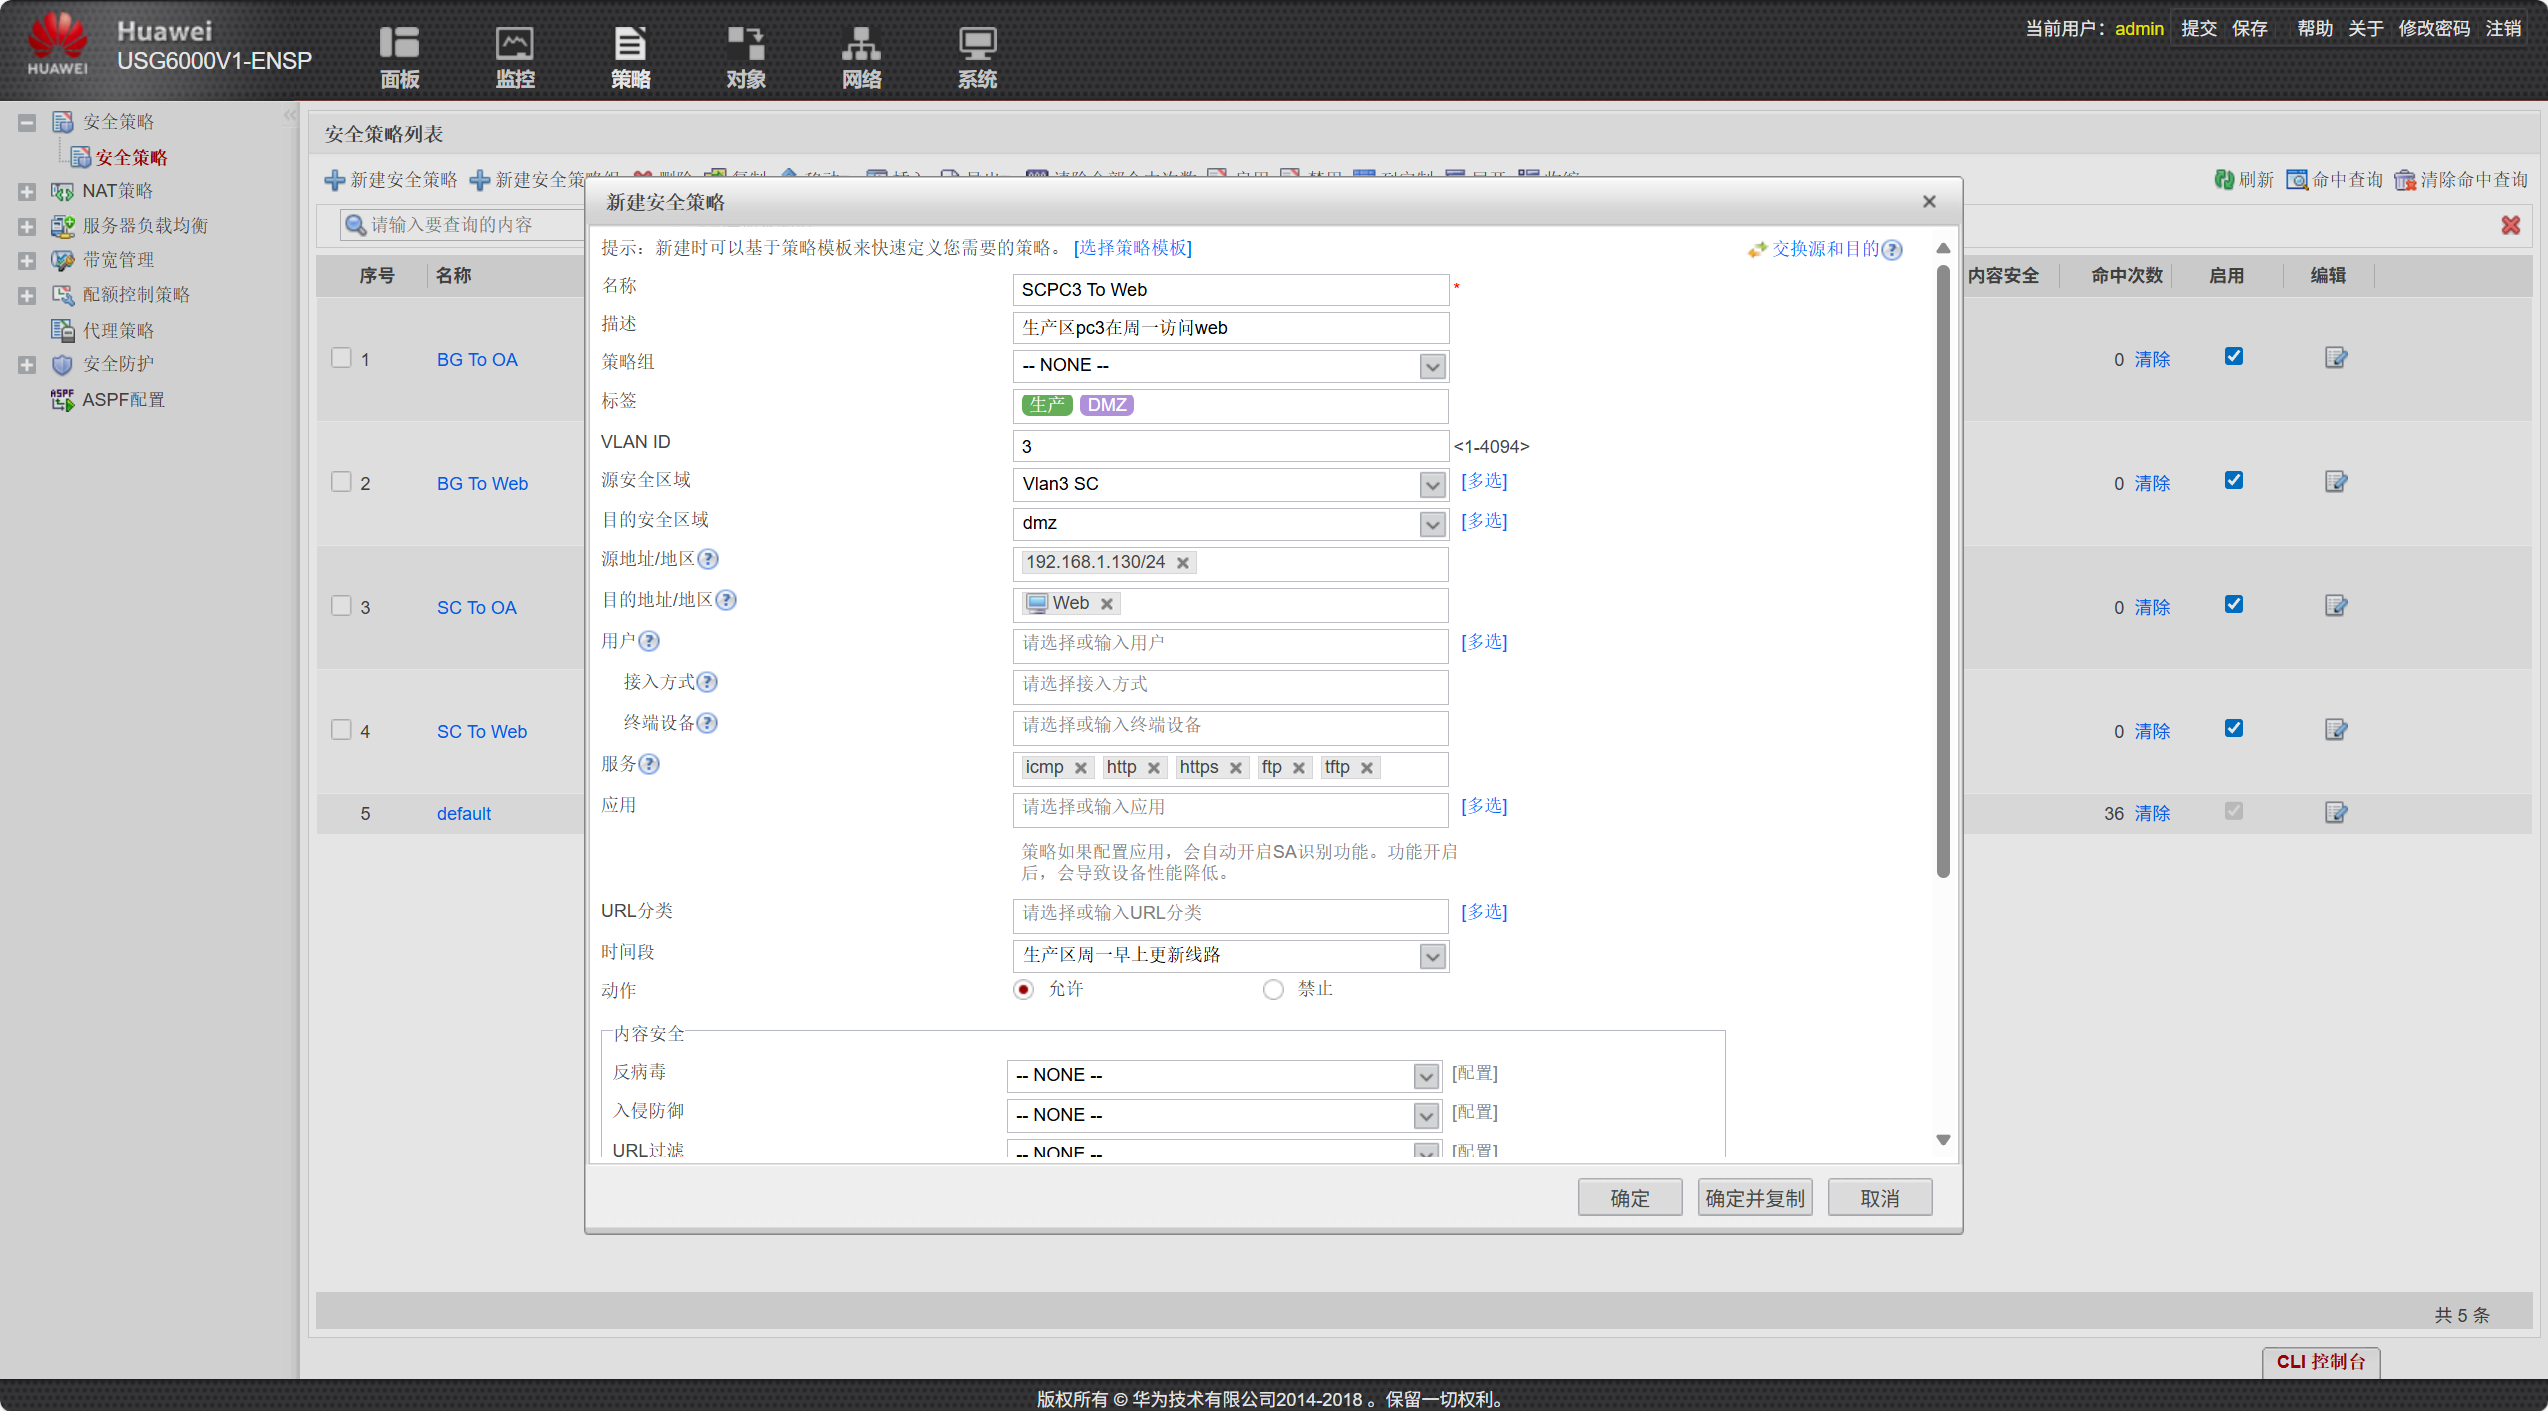This screenshot has height=1411, width=2548.
Task: Open the 面板 dashboard icon
Action: tap(399, 56)
